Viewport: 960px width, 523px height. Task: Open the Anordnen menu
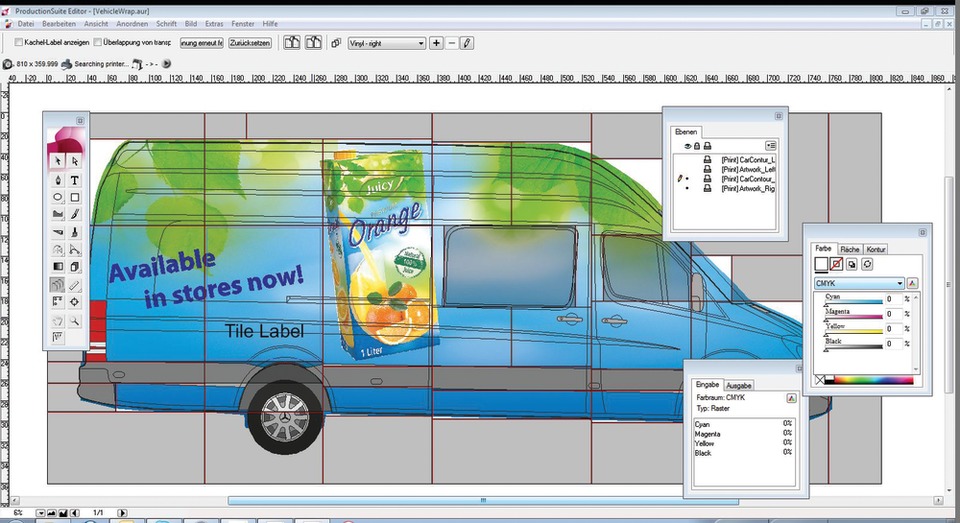click(132, 24)
